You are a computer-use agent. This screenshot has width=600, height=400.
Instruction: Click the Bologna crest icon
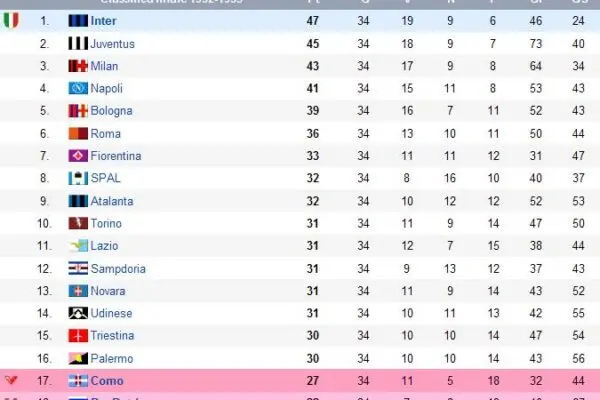[78, 111]
